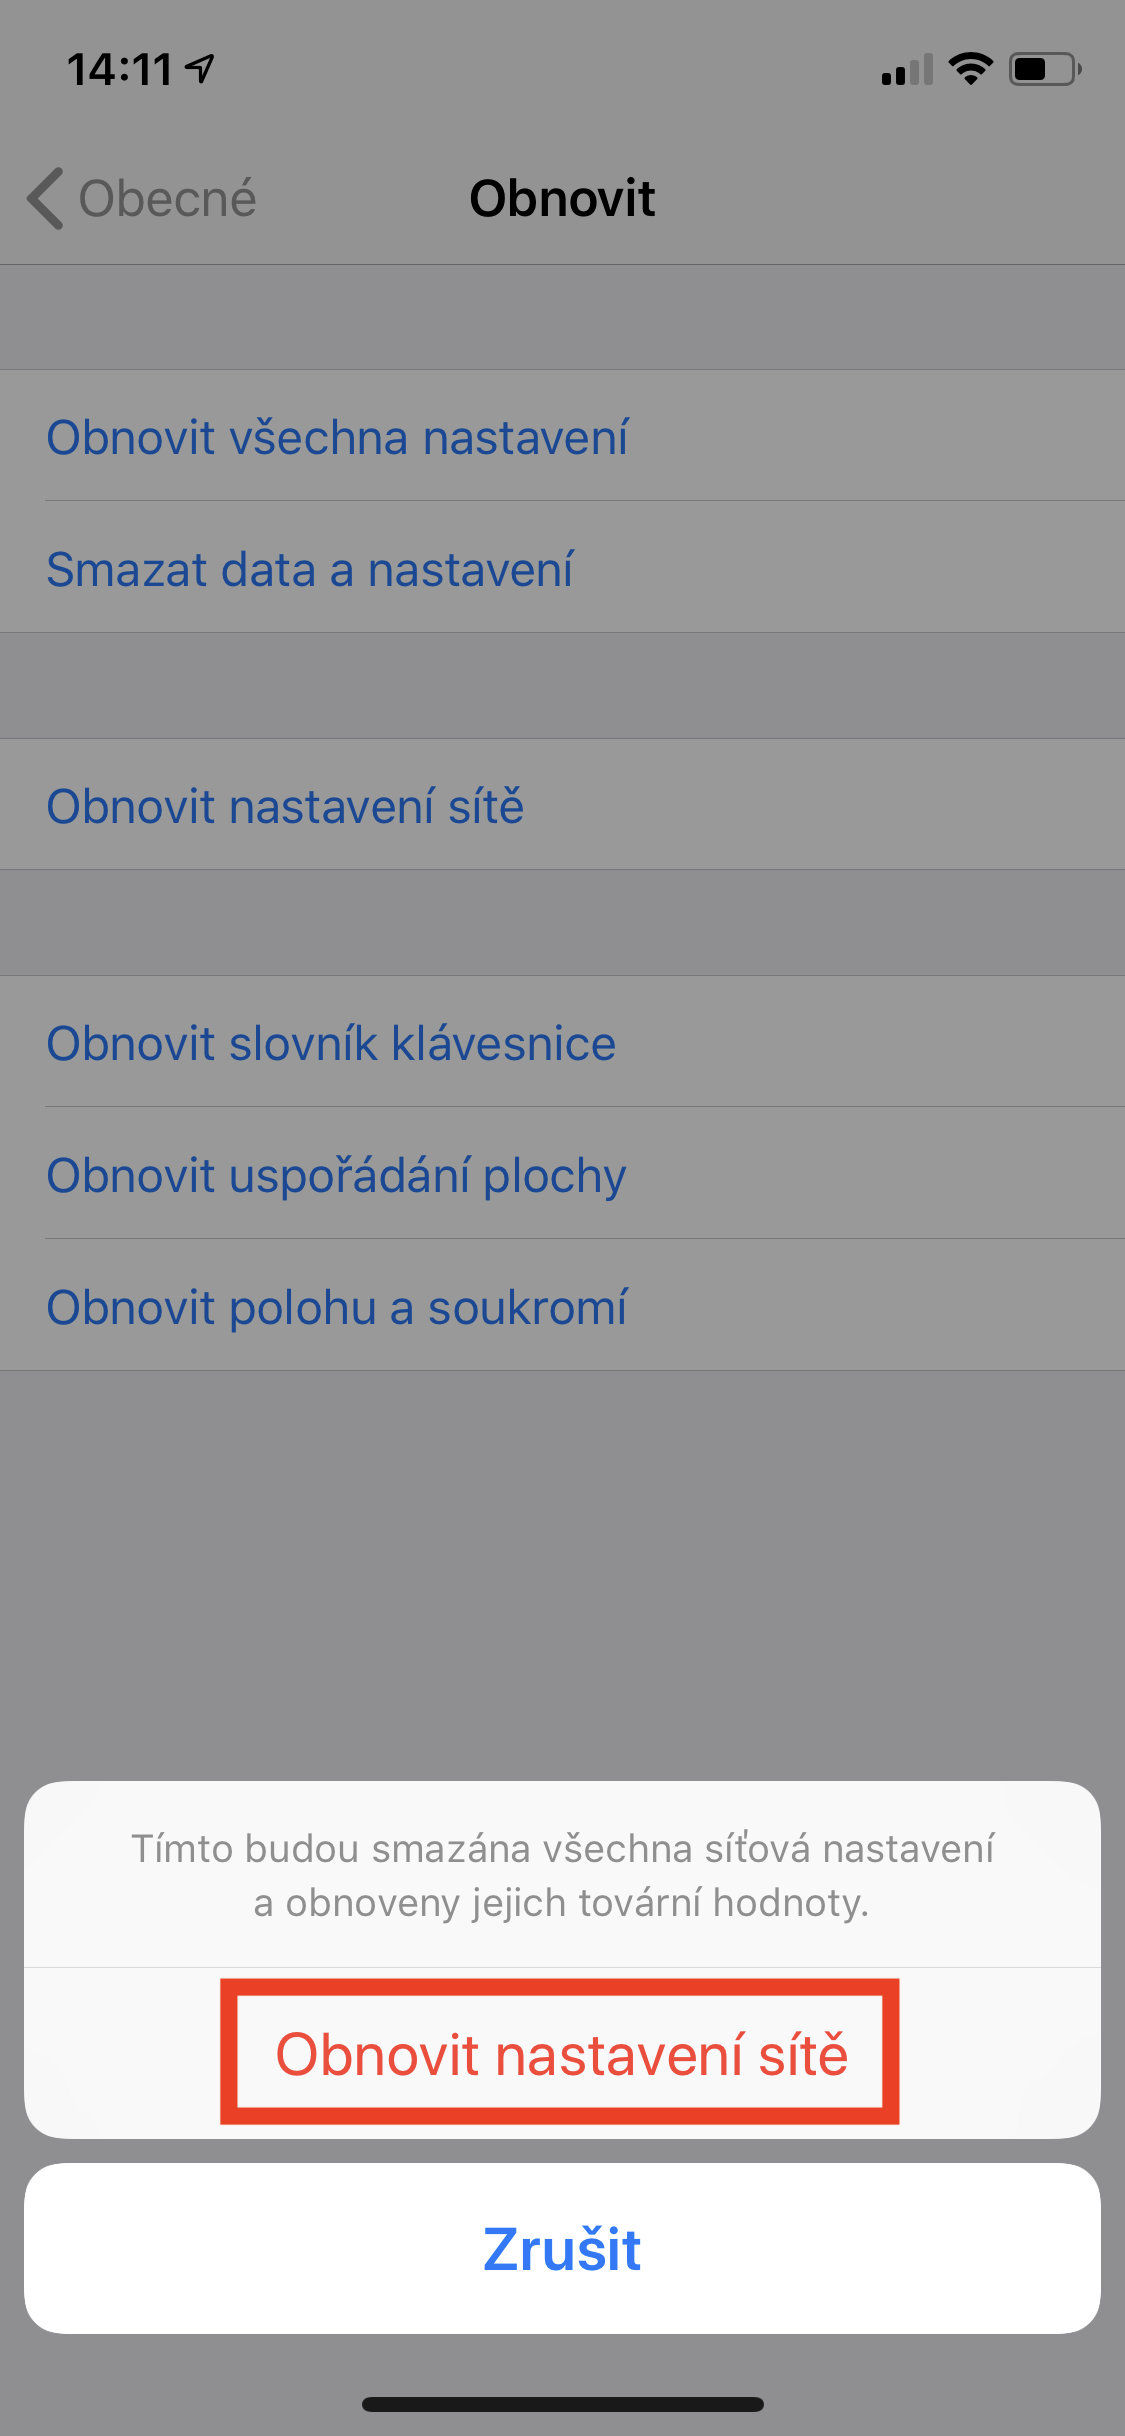Confirm with red Obnovit nastavení sítě button
The image size is (1125, 2436).
561,2054
